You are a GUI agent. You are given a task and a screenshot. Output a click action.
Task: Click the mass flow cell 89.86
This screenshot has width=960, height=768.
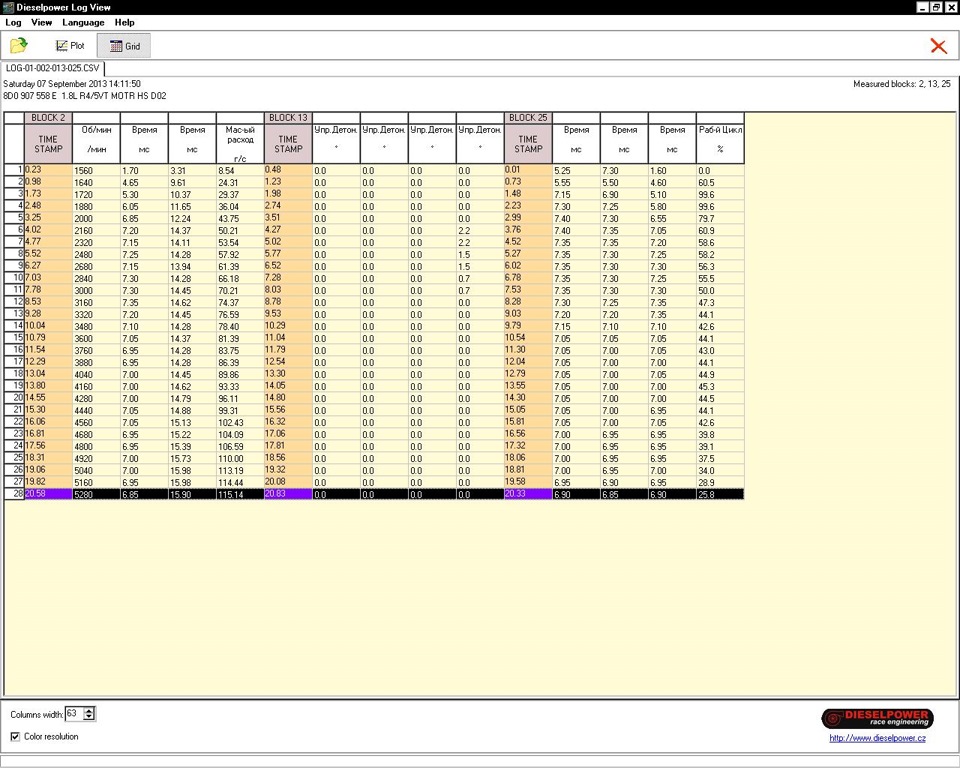point(240,374)
